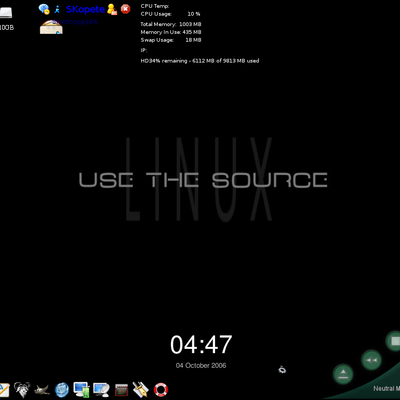The width and height of the screenshot is (400, 400).
Task: Click the eject button on the media player
Action: [x=343, y=374]
